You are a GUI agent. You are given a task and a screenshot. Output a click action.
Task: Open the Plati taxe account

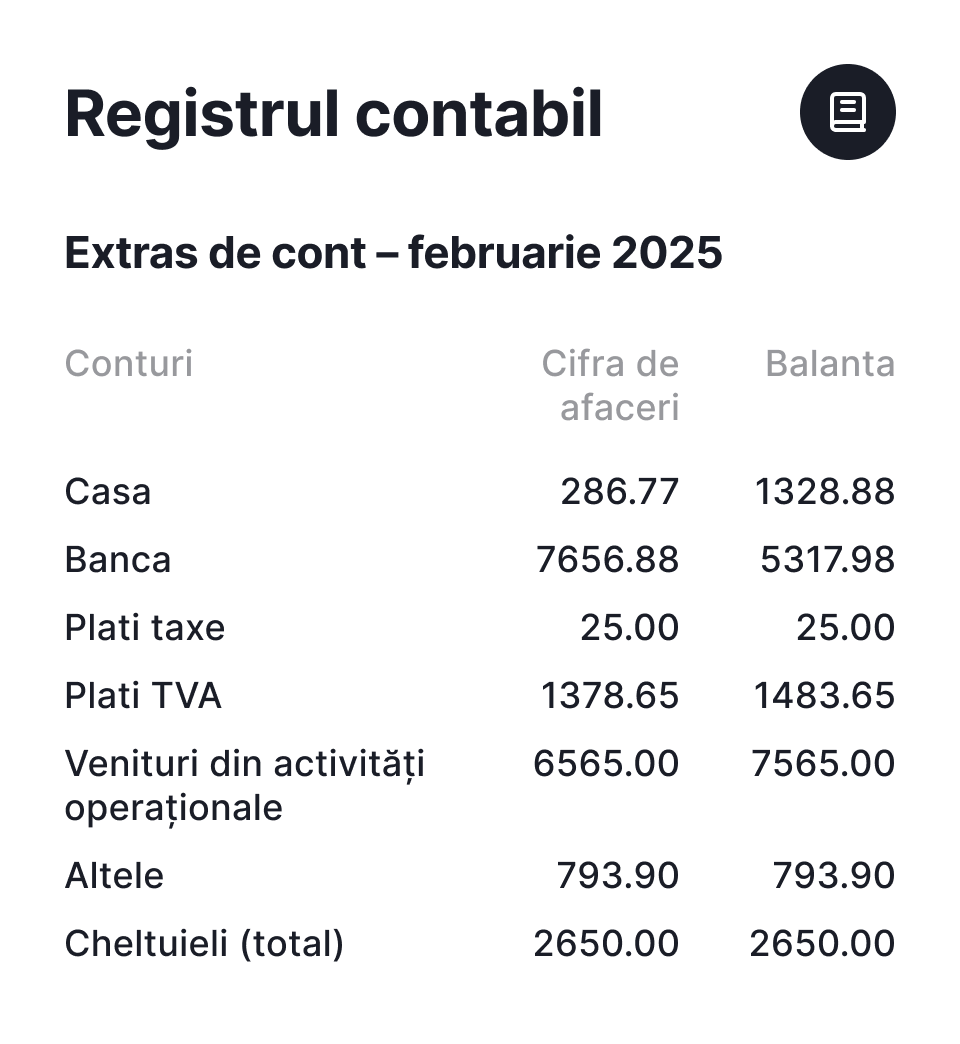click(145, 628)
